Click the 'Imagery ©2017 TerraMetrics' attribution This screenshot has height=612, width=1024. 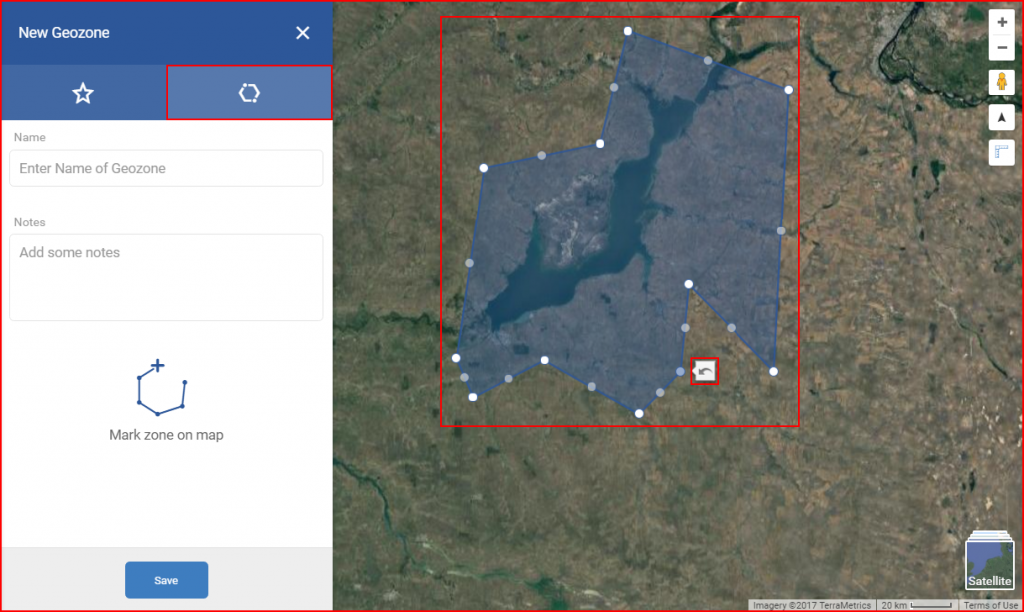(x=812, y=605)
